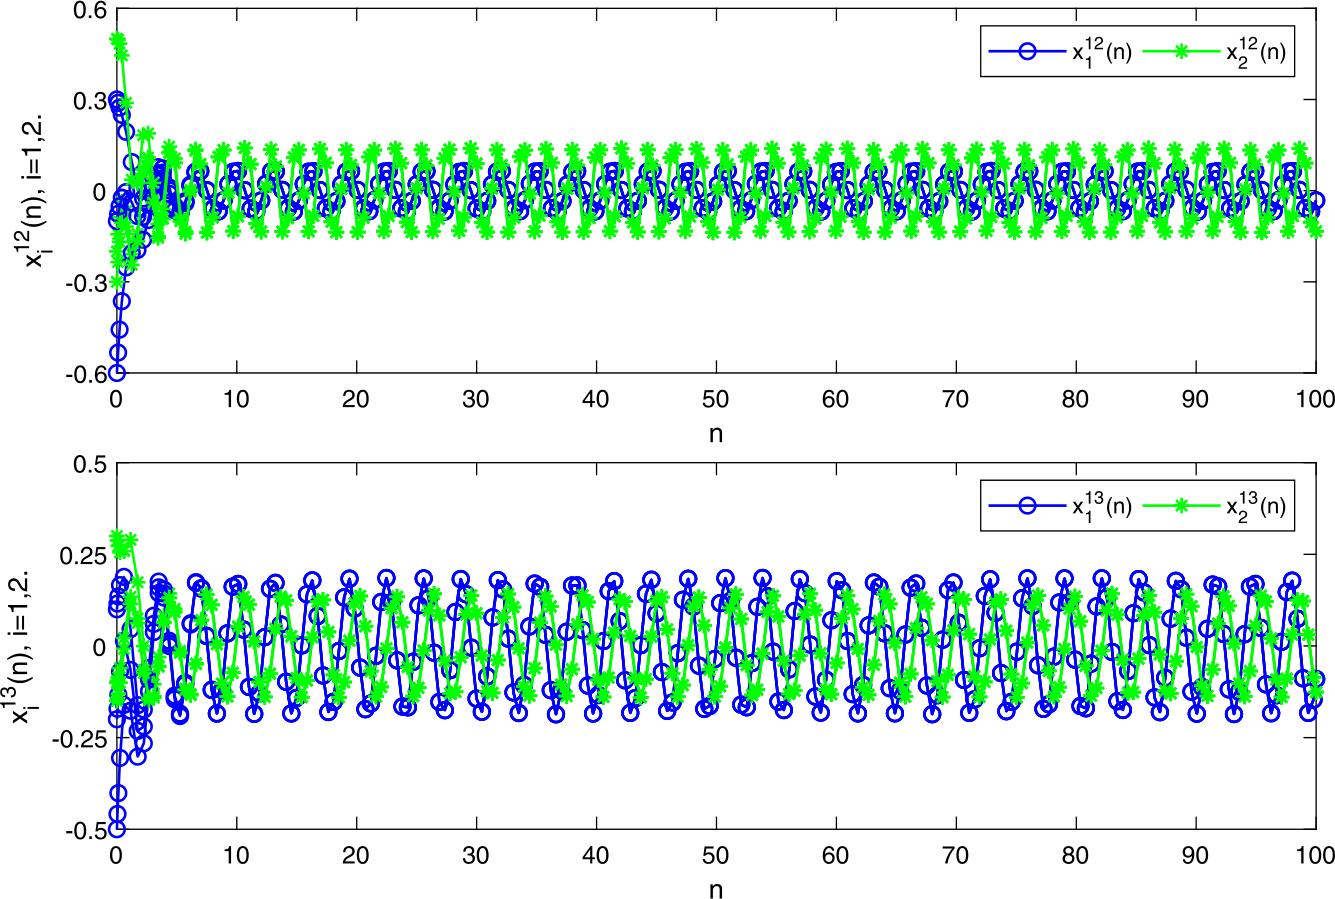Click x-axis tick 80 of the bottom plot
The height and width of the screenshot is (899, 1335).
pyautogui.click(x=1076, y=854)
